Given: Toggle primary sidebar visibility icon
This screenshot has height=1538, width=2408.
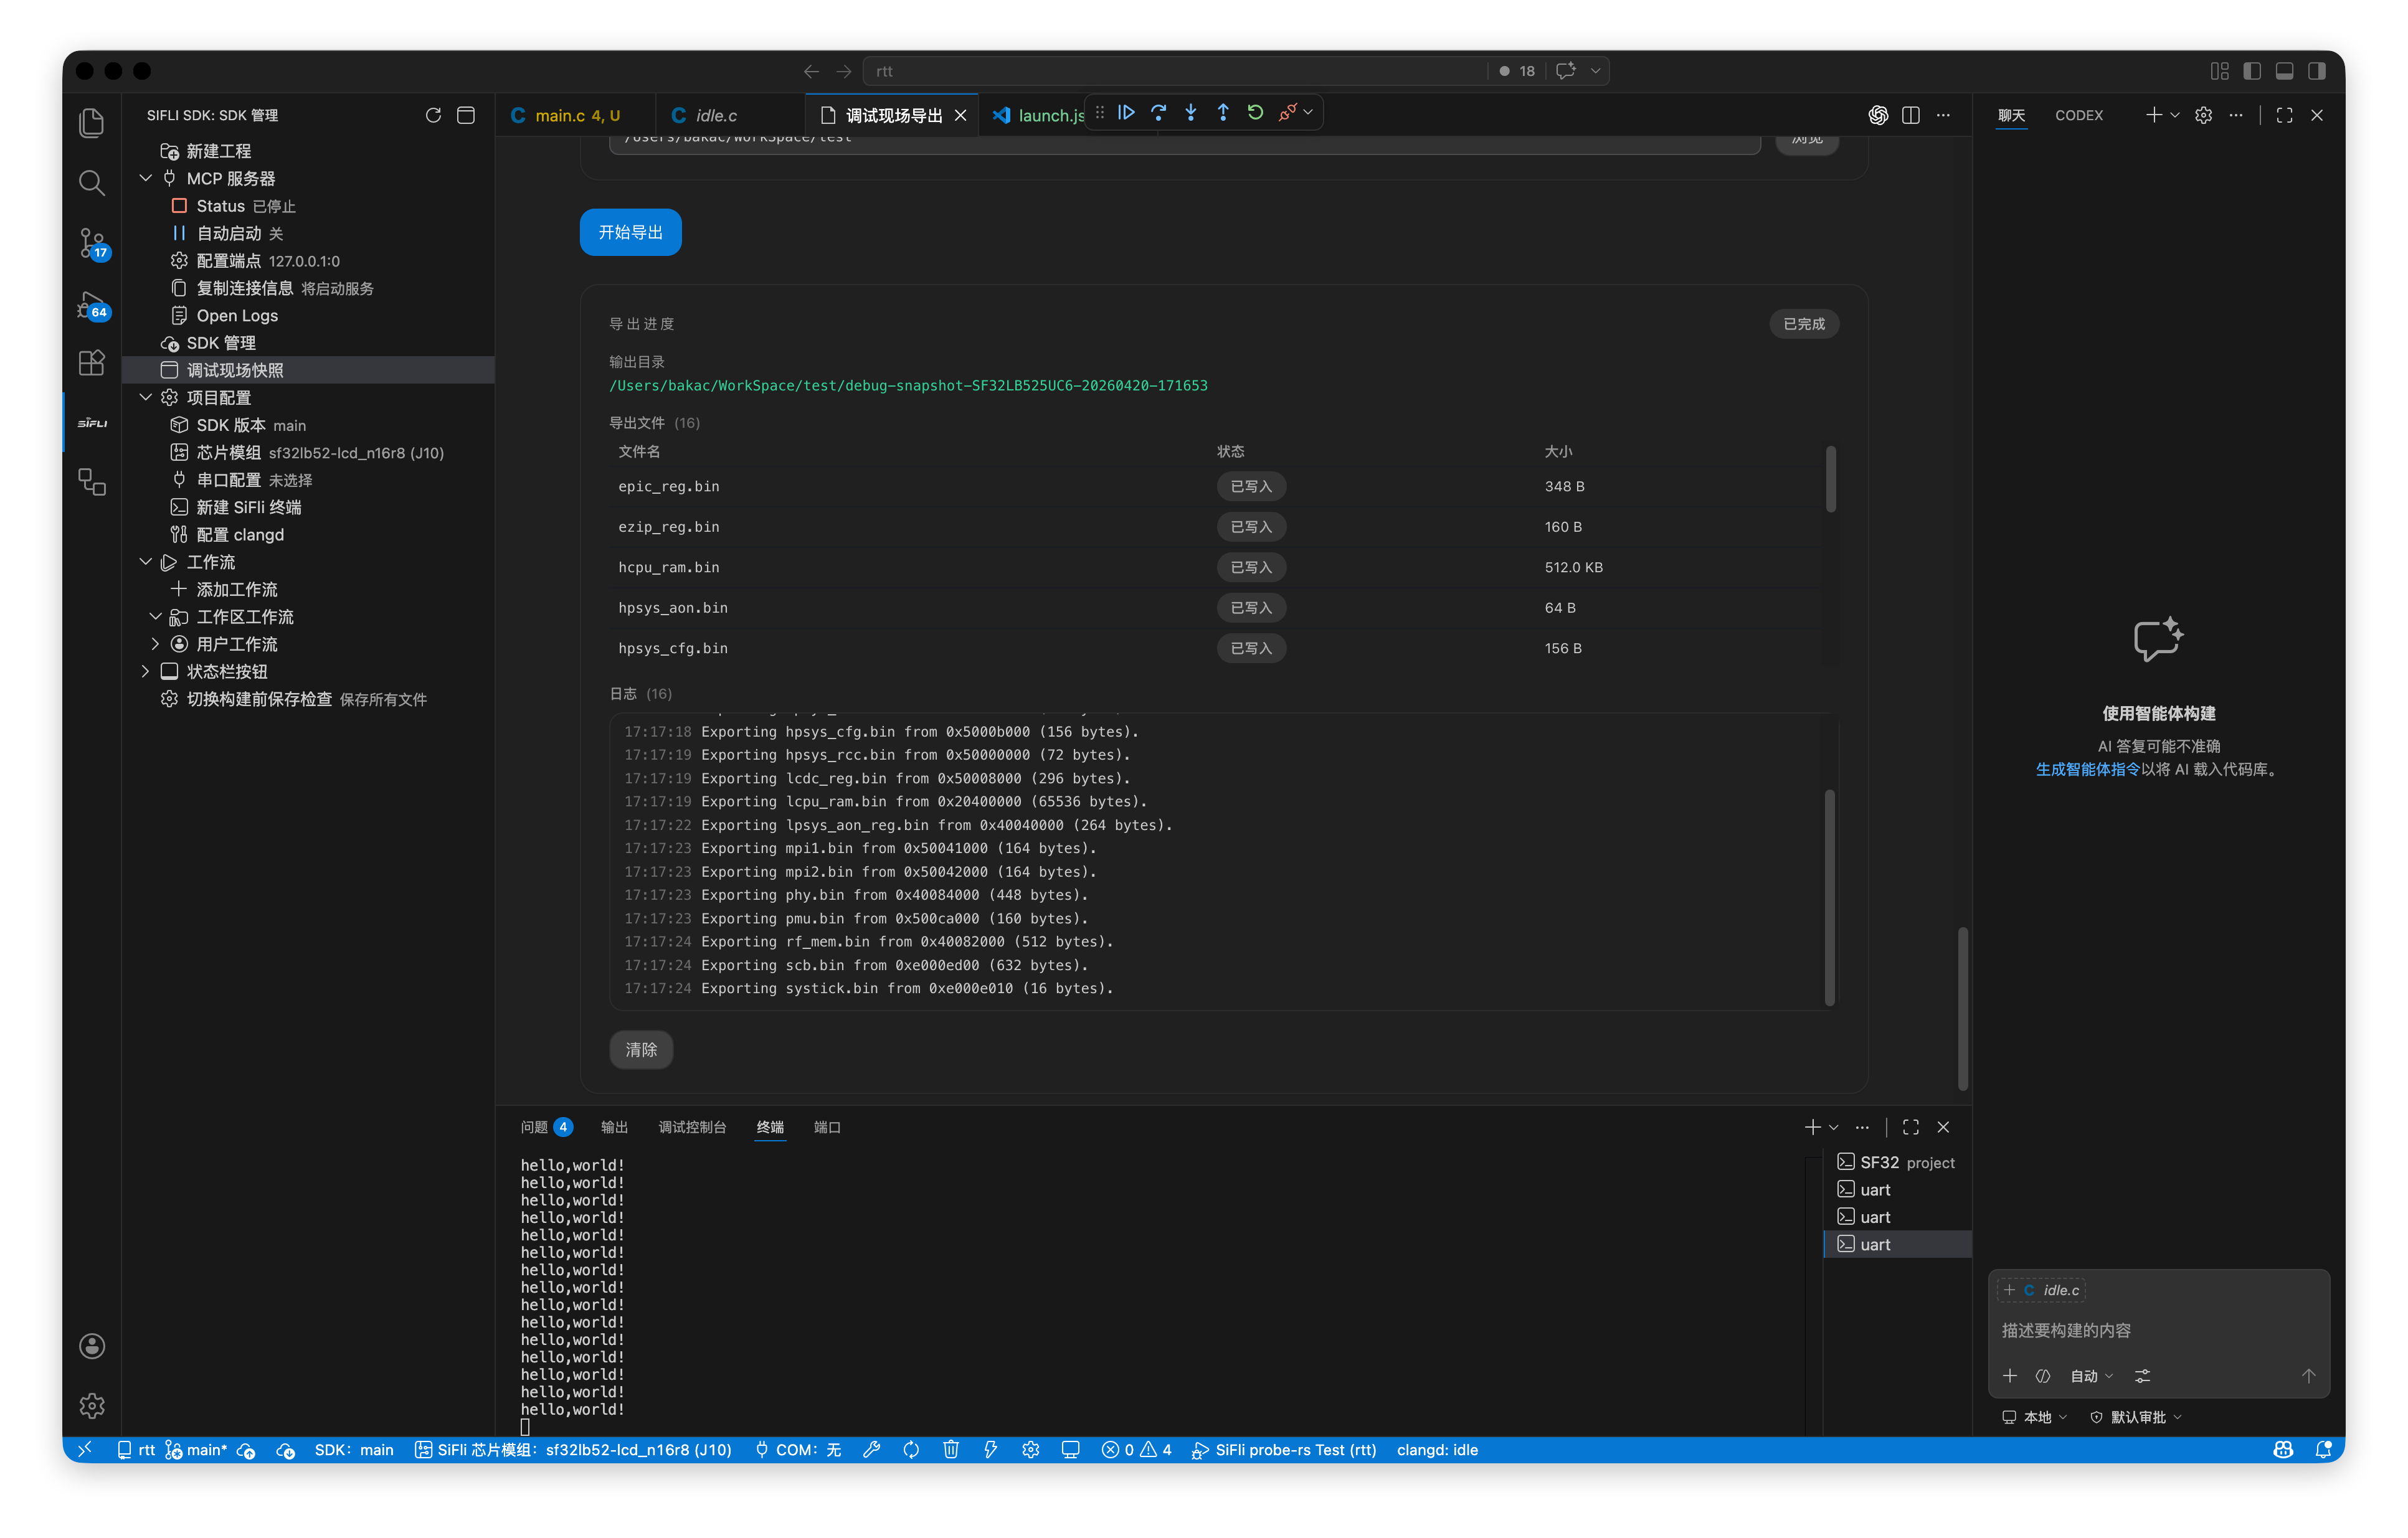Looking at the screenshot, I should (2252, 71).
